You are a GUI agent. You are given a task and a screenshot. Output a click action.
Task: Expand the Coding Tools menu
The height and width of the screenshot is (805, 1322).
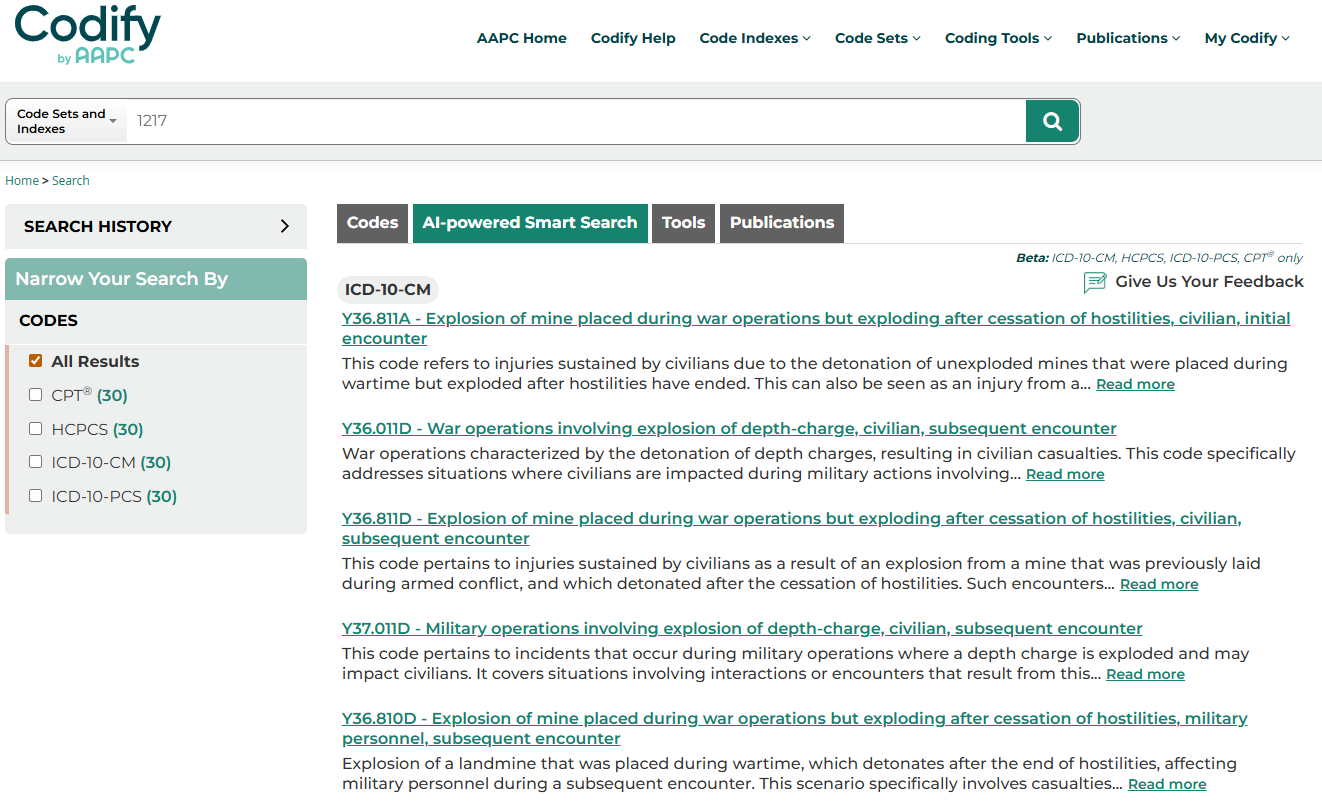(998, 38)
